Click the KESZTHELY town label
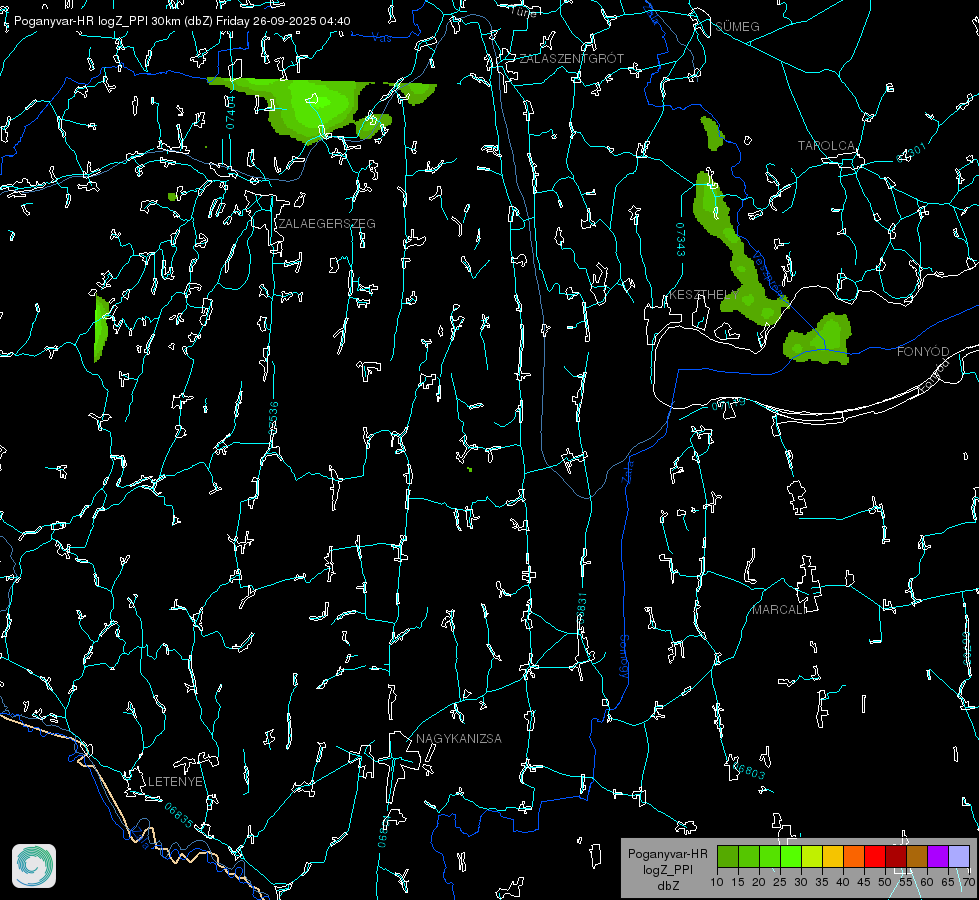 [704, 294]
